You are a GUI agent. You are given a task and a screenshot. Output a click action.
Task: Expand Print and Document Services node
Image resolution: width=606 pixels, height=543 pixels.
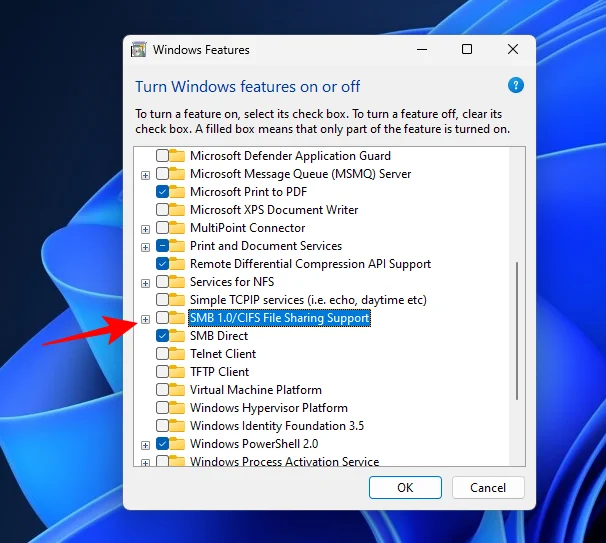(145, 247)
